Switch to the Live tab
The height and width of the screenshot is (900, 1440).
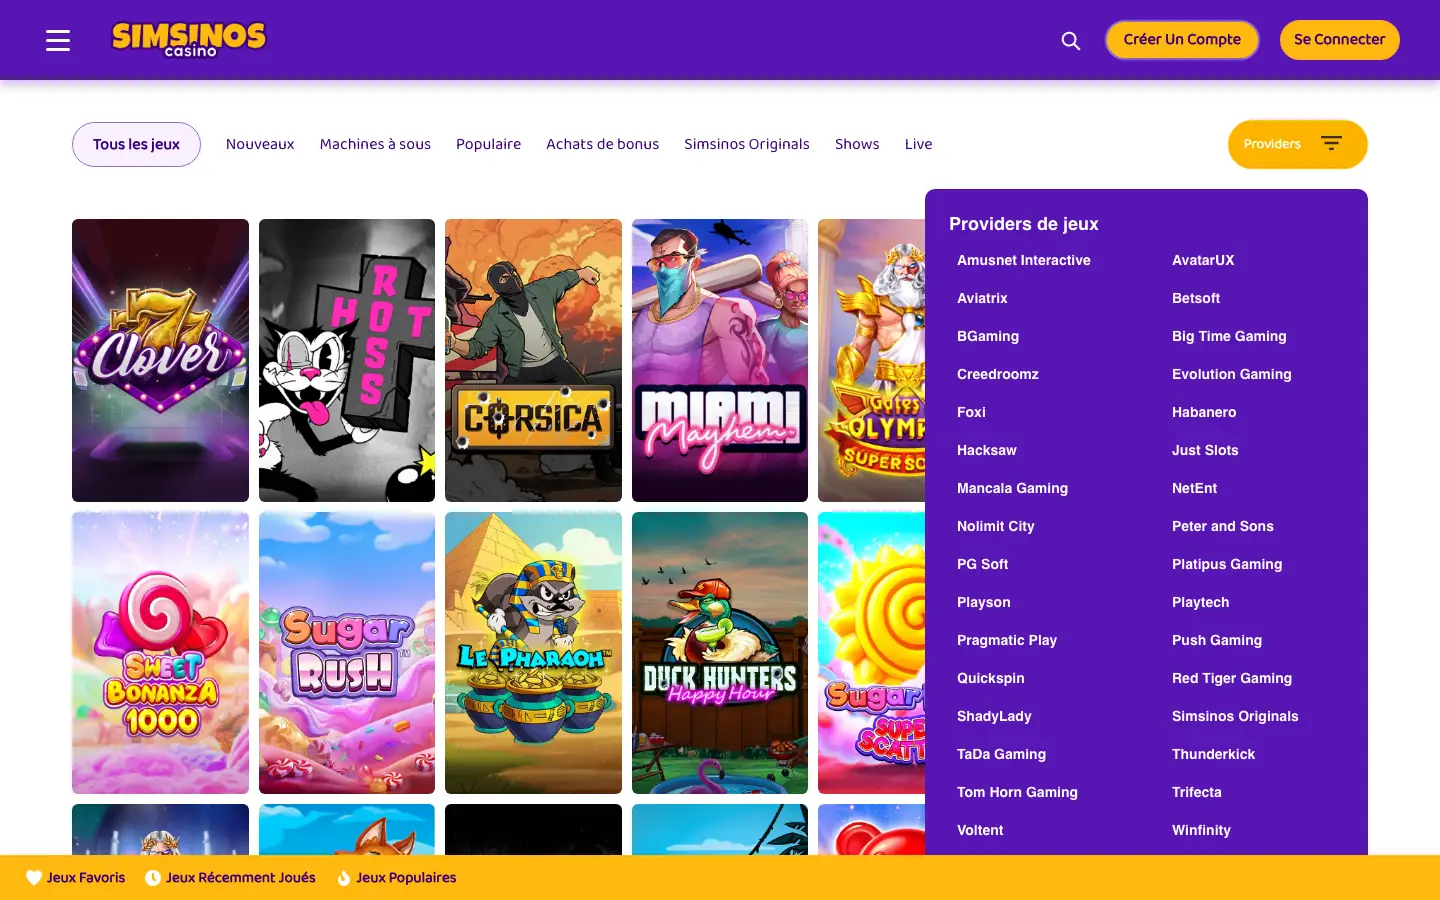(918, 144)
